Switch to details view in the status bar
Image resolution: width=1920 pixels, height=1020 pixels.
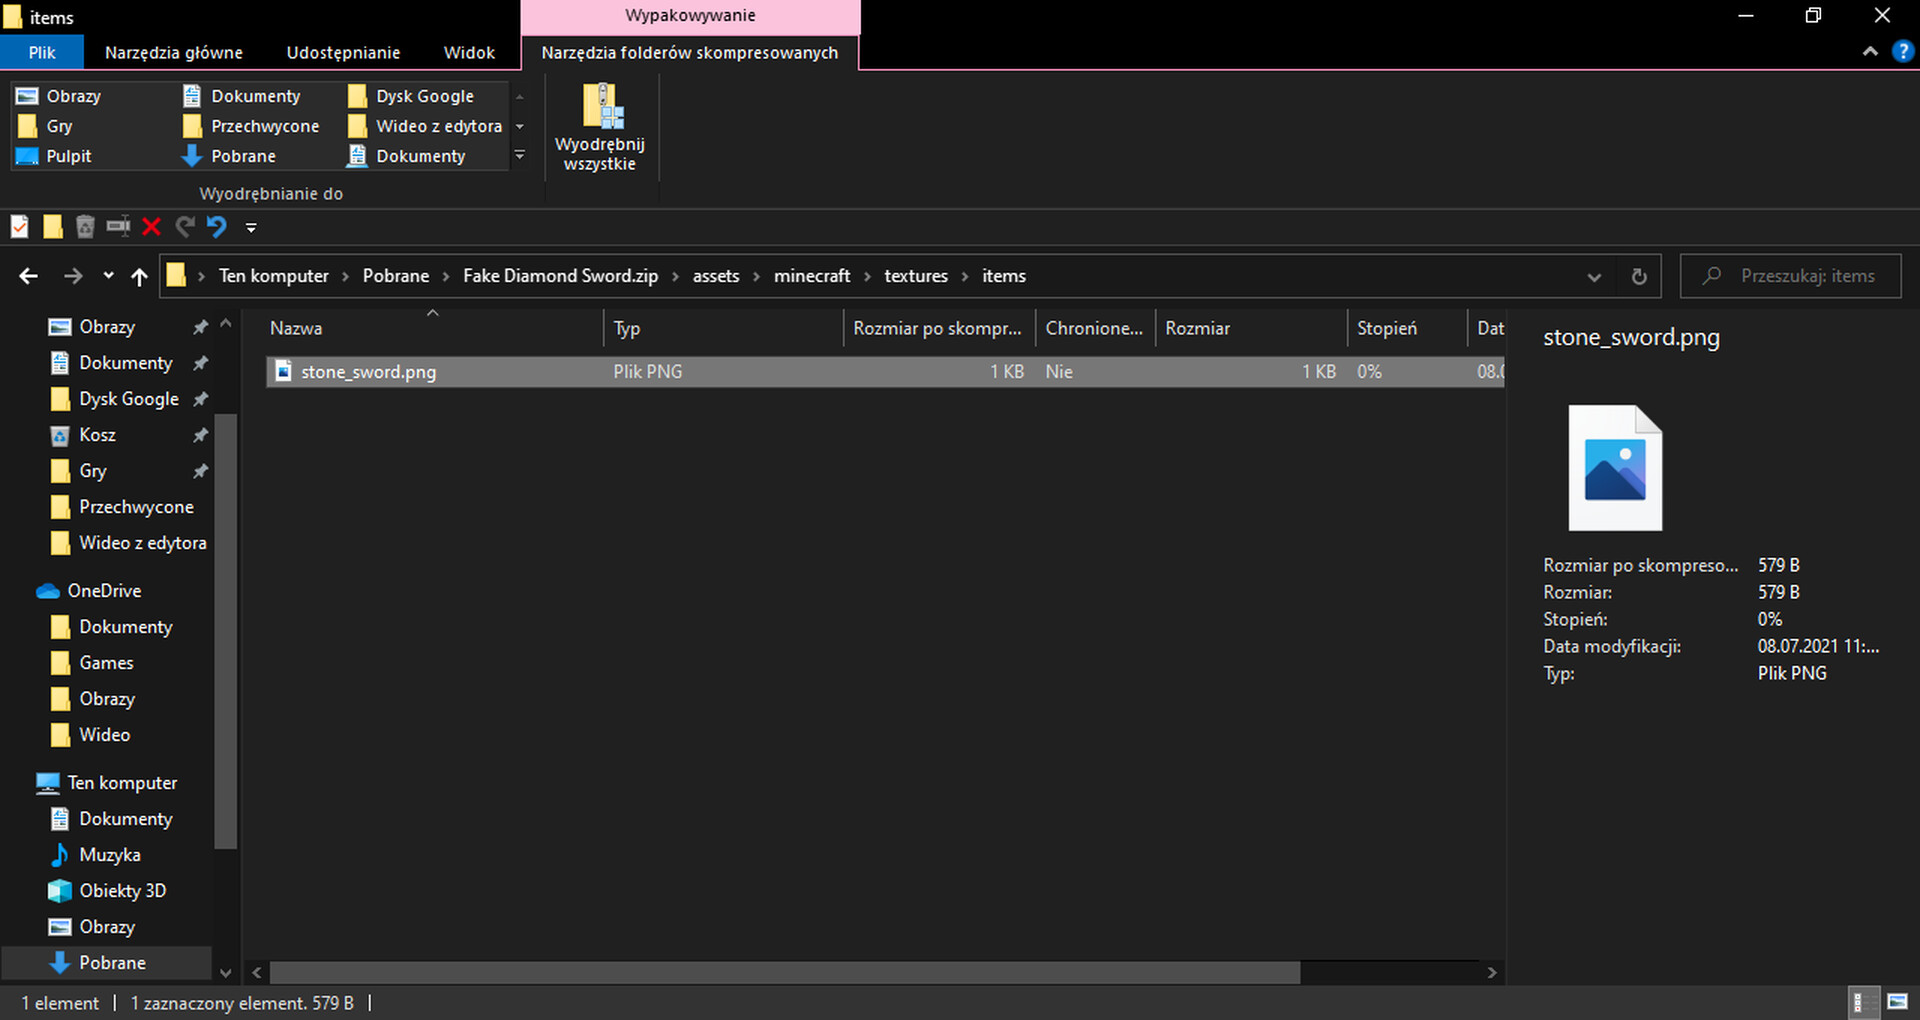1862,1002
